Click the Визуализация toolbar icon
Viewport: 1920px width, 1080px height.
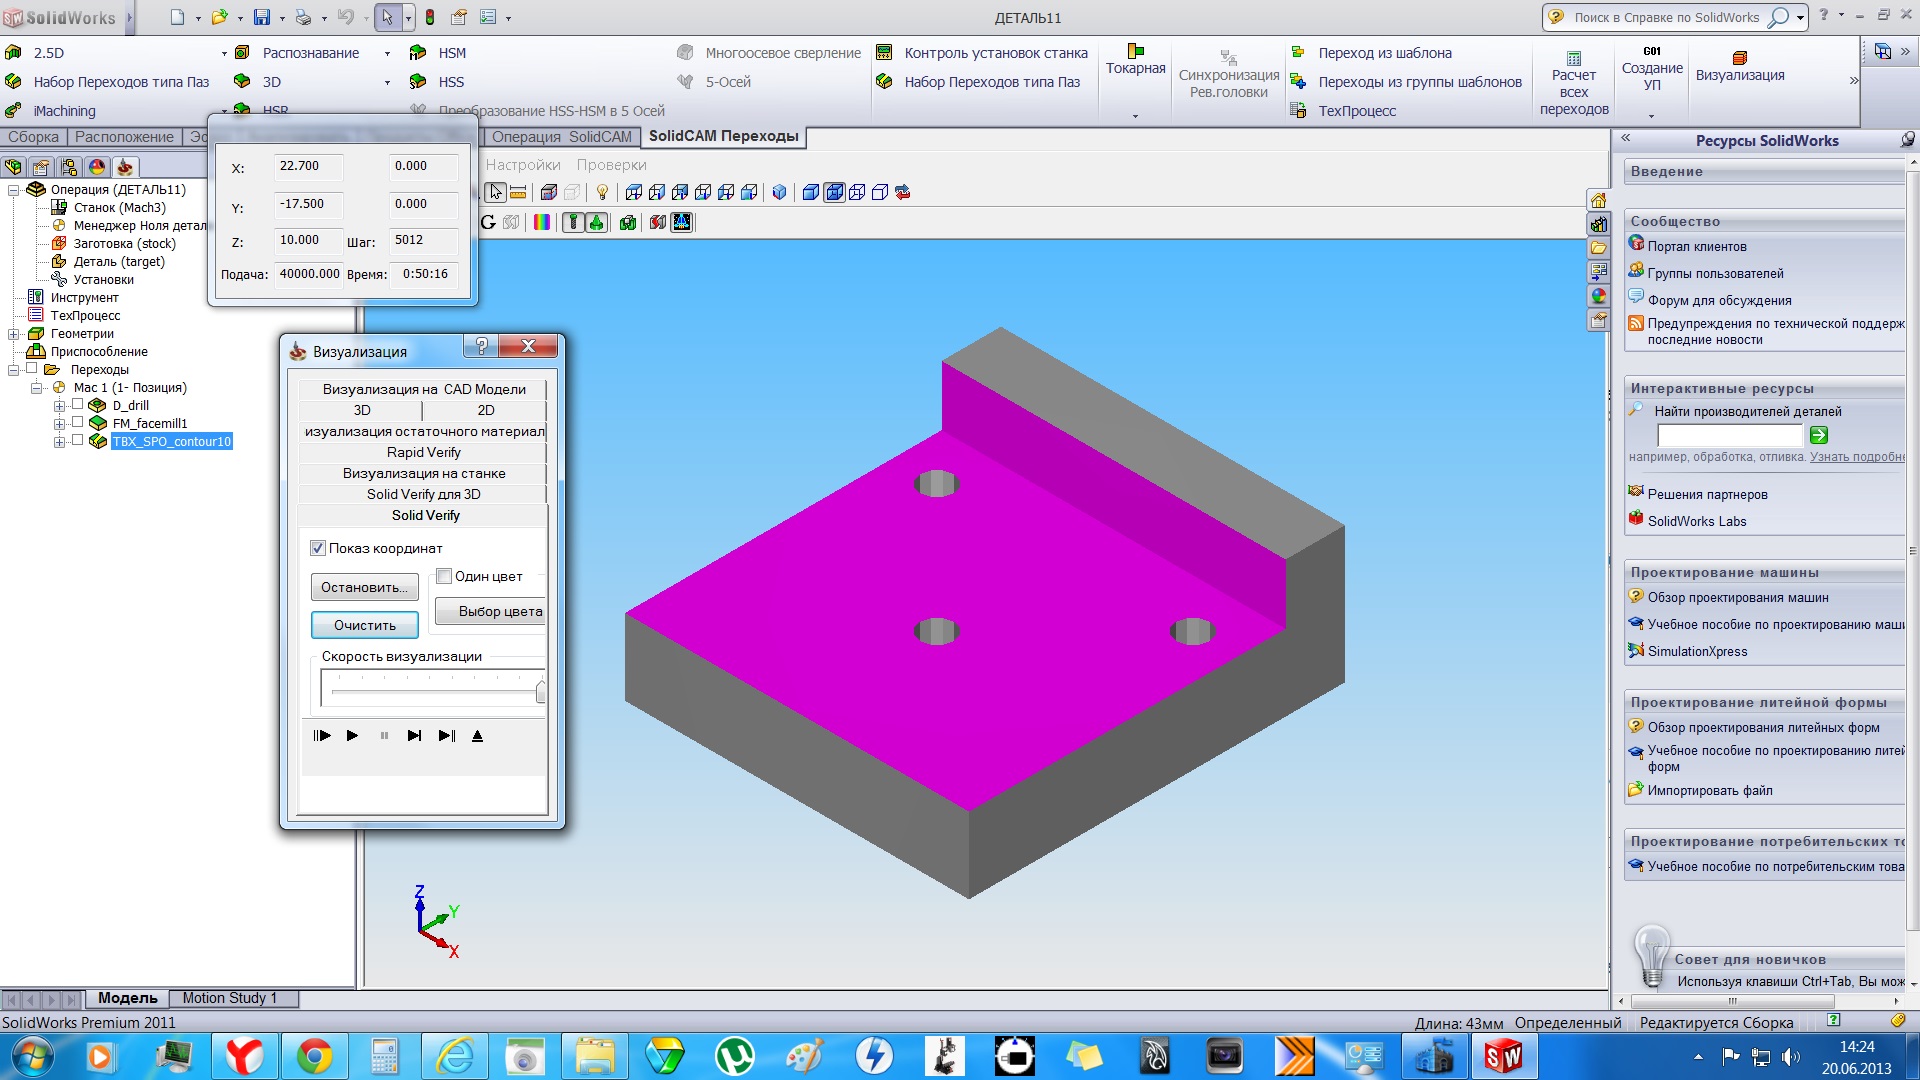pos(1739,58)
